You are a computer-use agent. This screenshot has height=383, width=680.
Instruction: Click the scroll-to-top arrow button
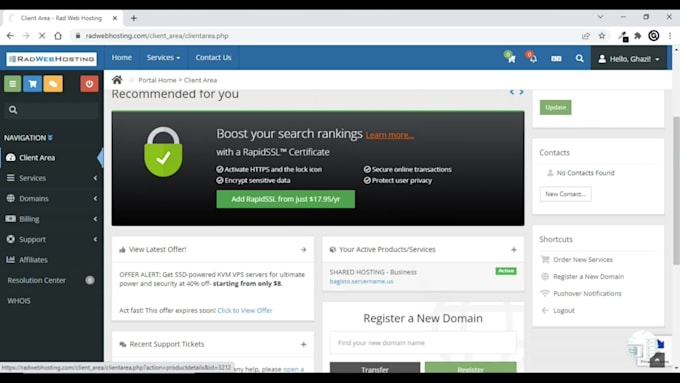click(x=657, y=360)
